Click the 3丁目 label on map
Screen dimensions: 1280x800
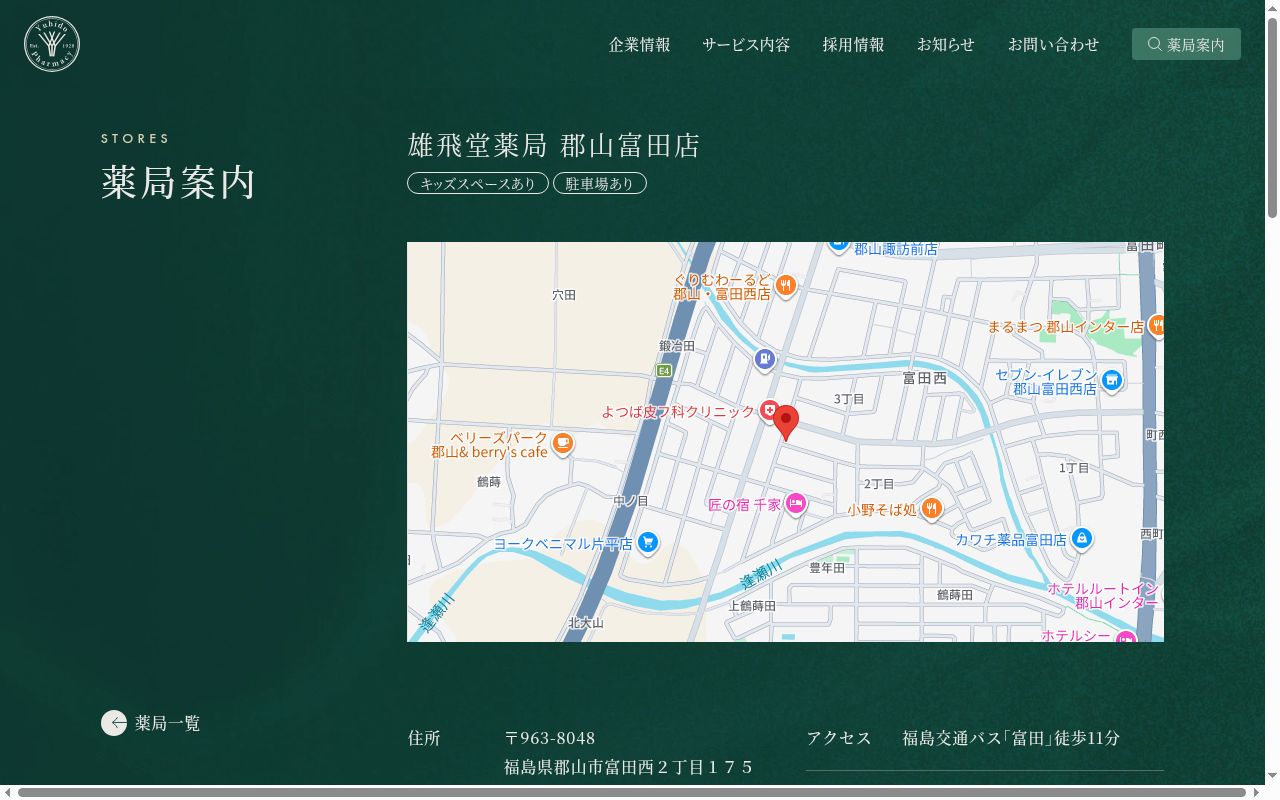tap(849, 399)
